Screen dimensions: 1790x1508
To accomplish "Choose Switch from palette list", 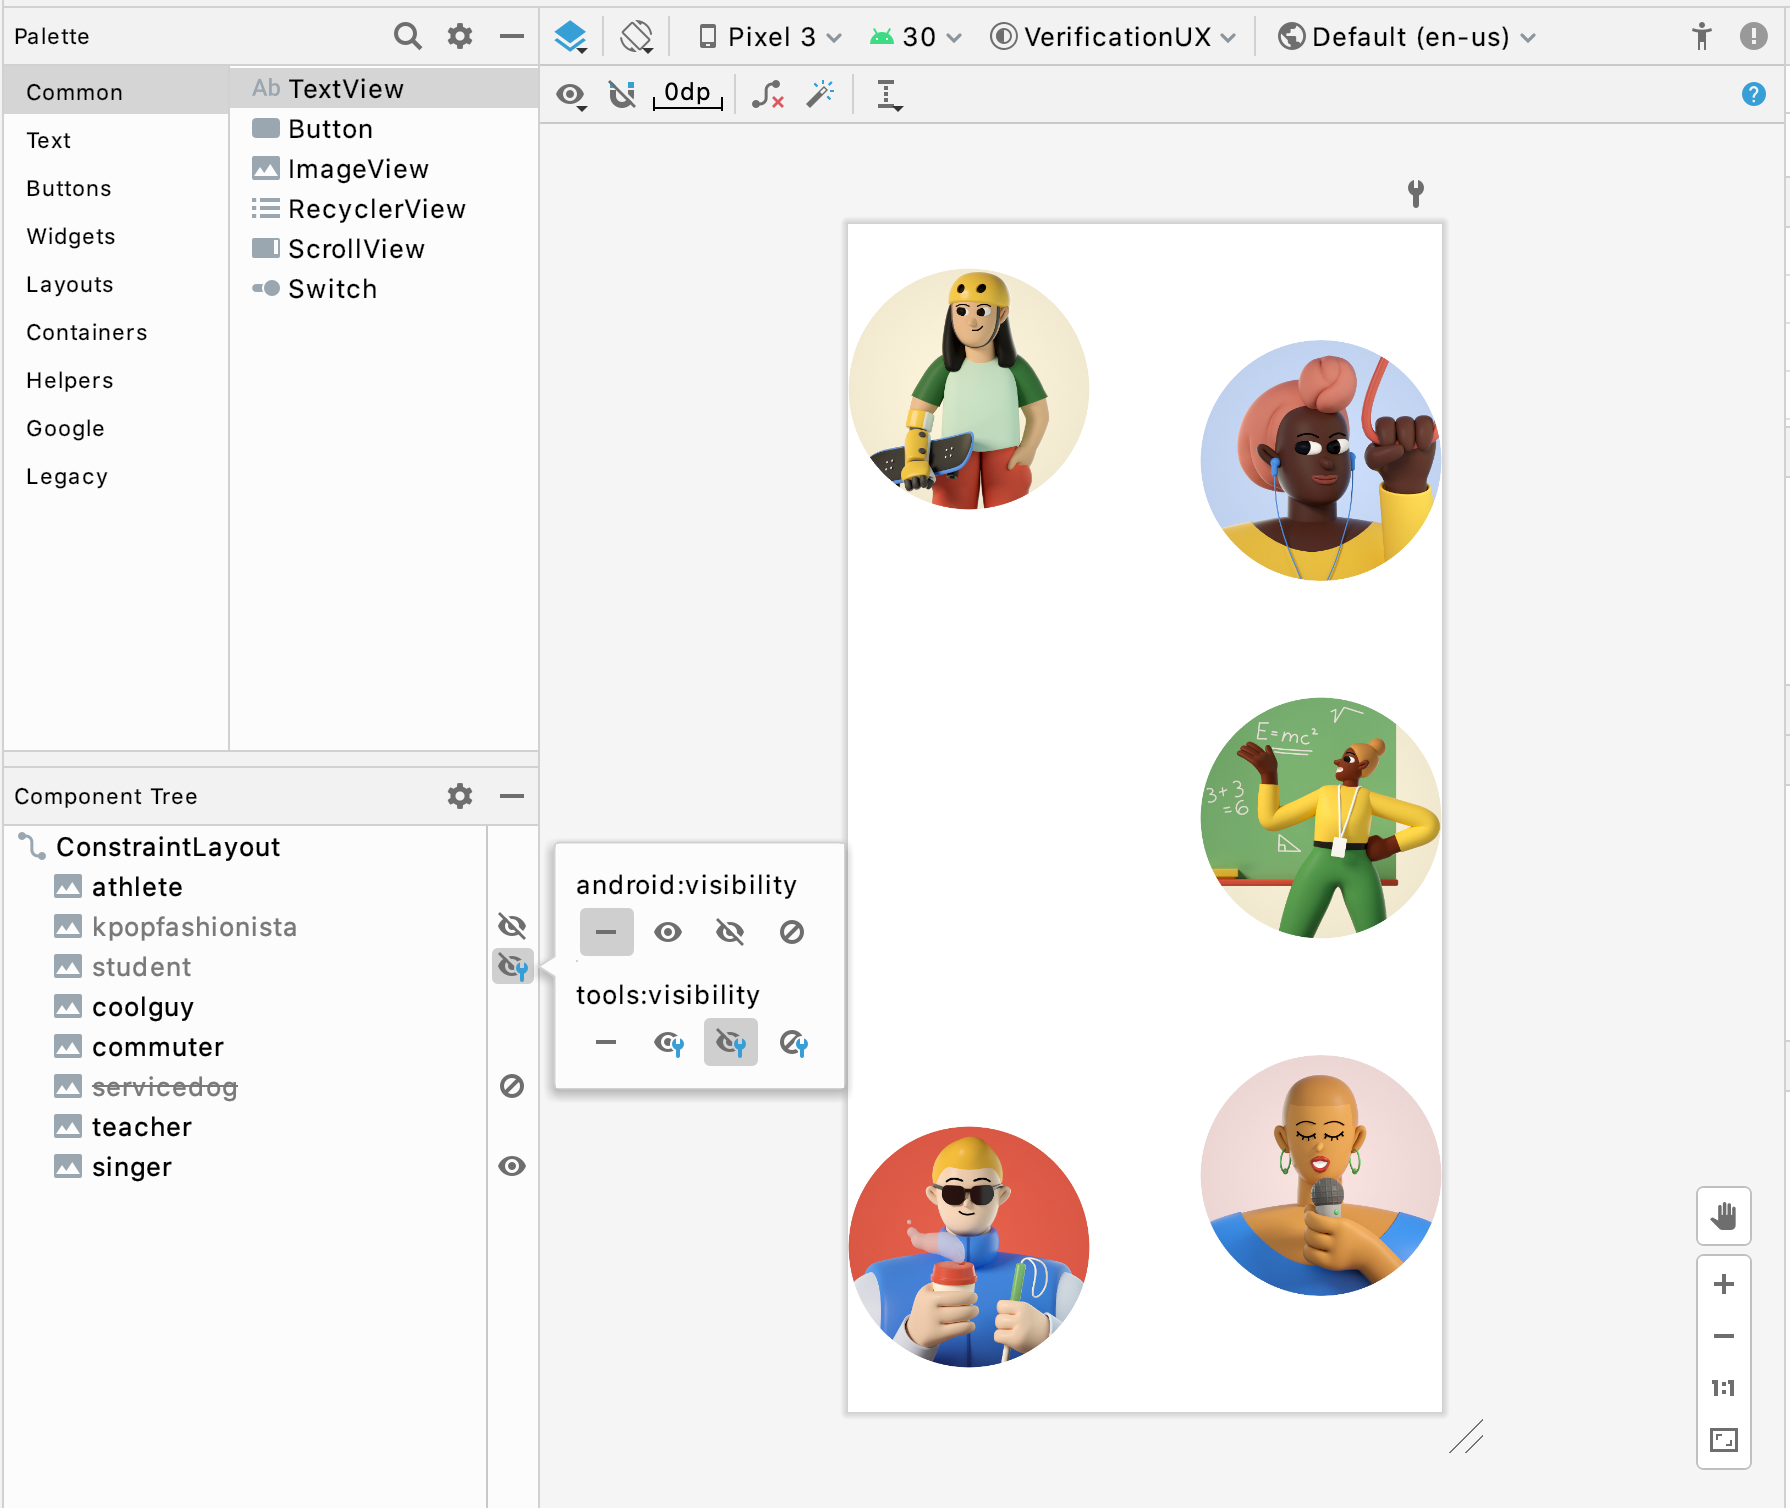I will [384, 289].
